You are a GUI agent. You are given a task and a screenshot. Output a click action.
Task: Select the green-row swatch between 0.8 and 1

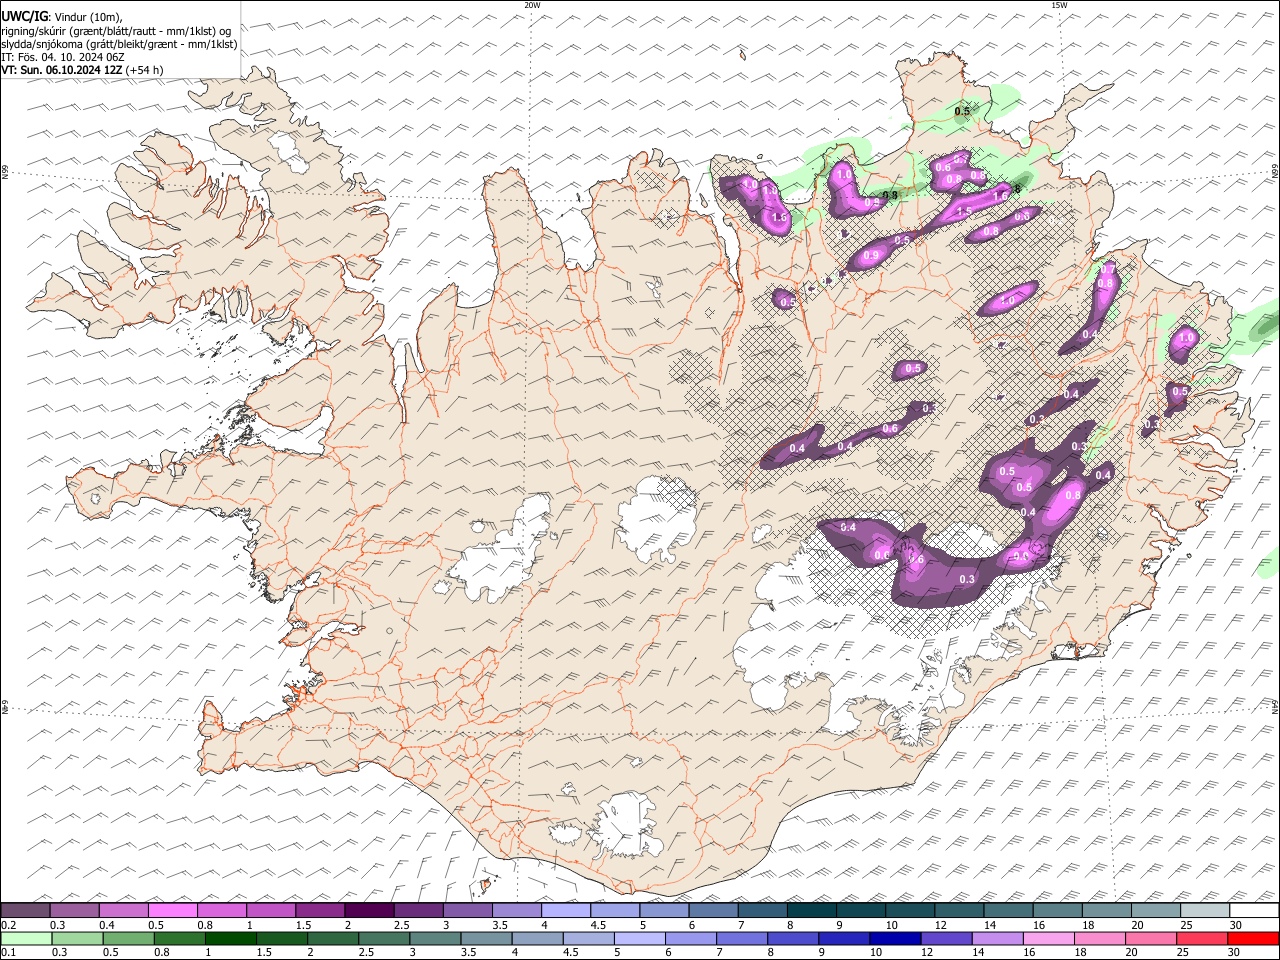[179, 939]
